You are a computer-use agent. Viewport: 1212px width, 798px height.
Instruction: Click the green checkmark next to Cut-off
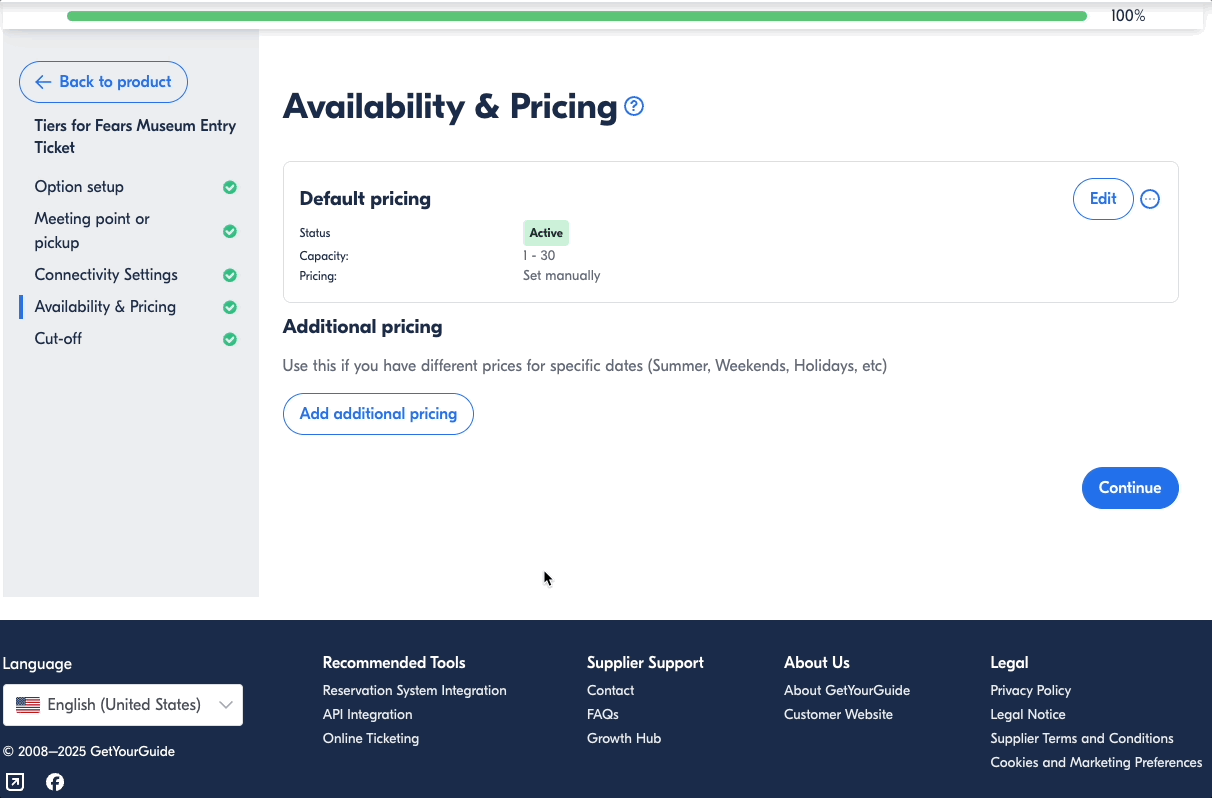click(x=230, y=339)
